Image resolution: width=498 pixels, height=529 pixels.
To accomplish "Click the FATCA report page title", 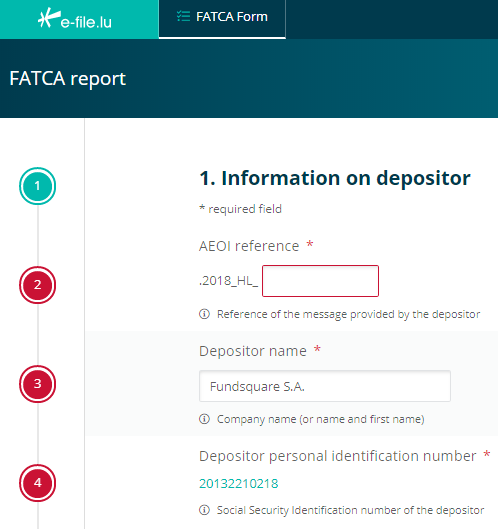I will tap(67, 79).
